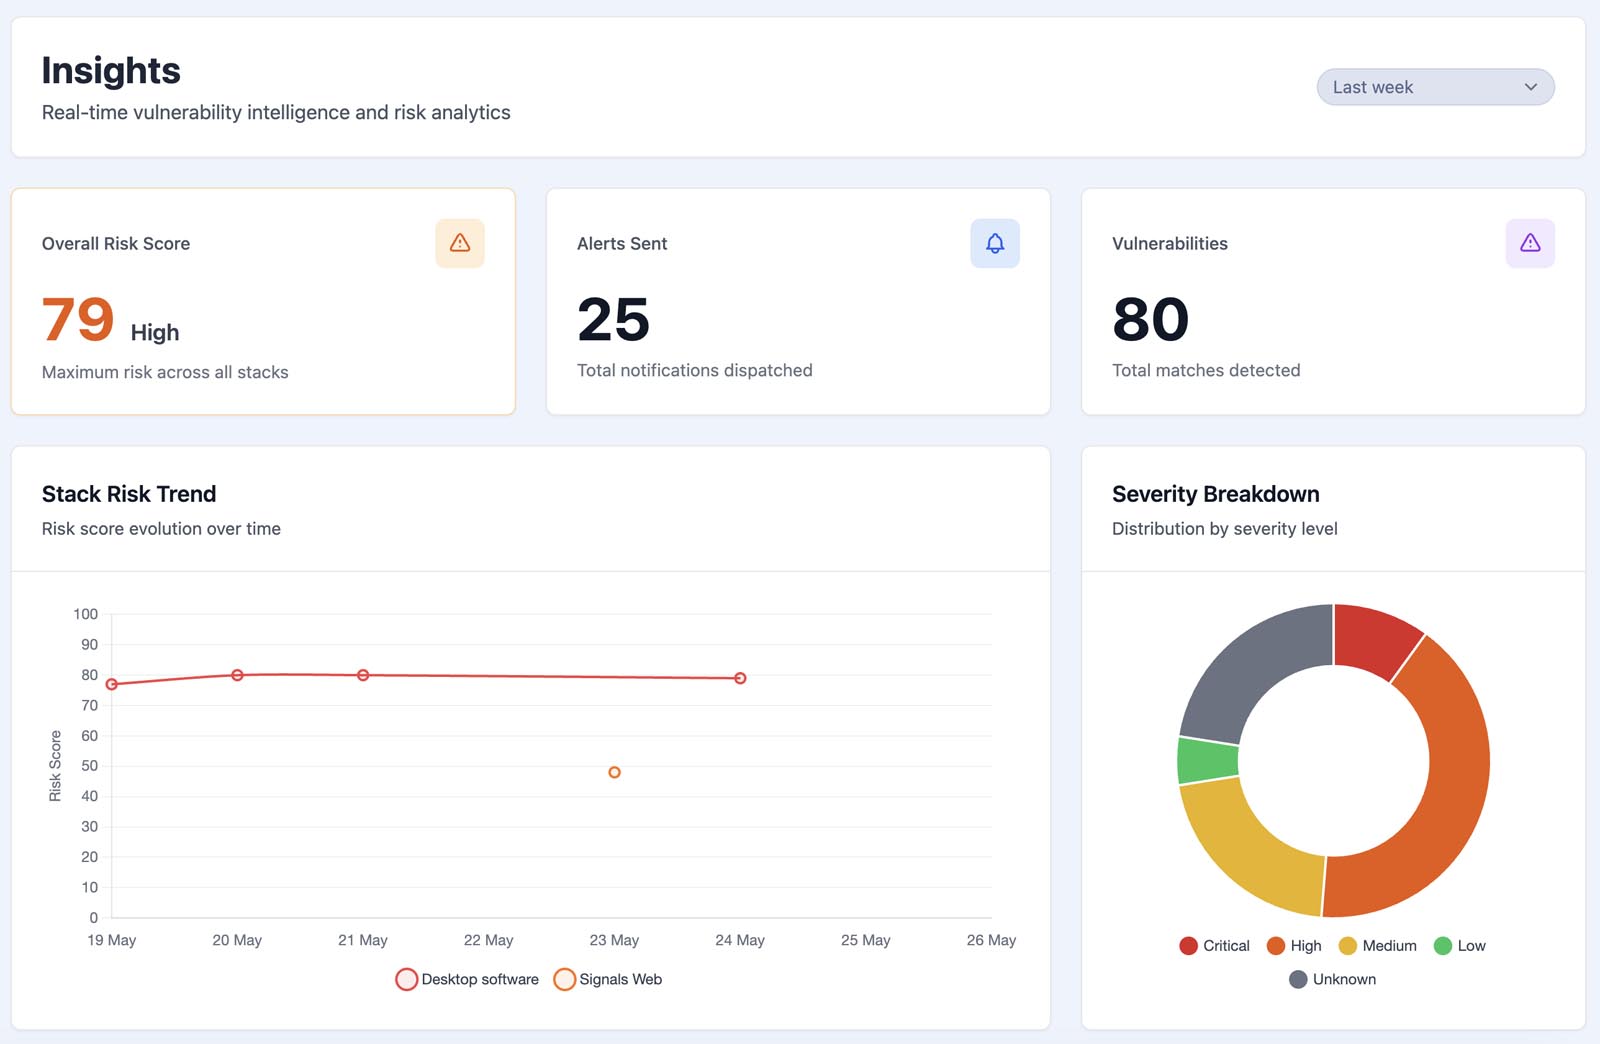Click 'Total matches detected' text
Screen dimensions: 1600x1044
pos(1206,370)
